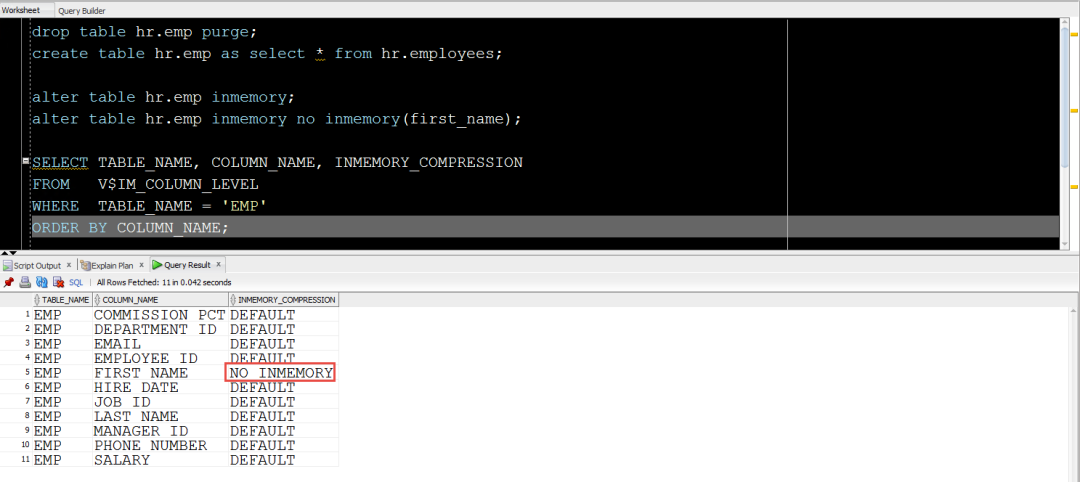Select the EMPLOYEE ID cell
Image resolution: width=1080 pixels, height=482 pixels.
(x=160, y=359)
